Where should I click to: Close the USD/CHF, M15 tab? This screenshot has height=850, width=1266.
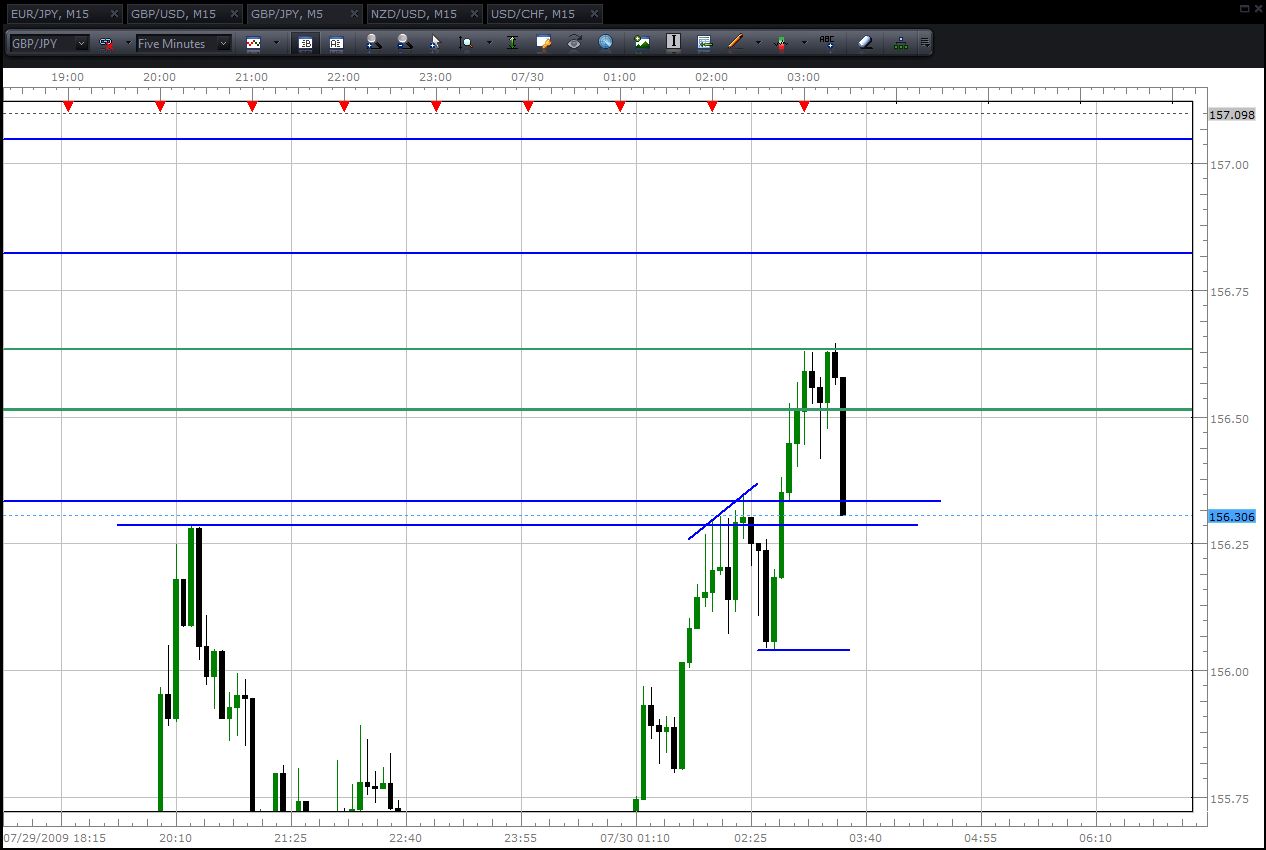point(594,14)
